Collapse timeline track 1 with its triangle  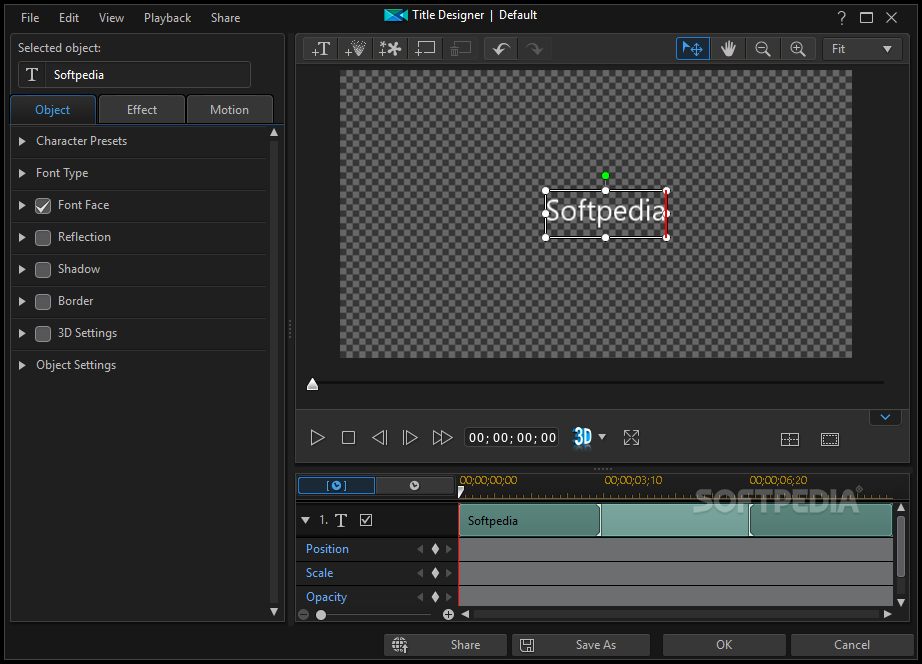[305, 520]
